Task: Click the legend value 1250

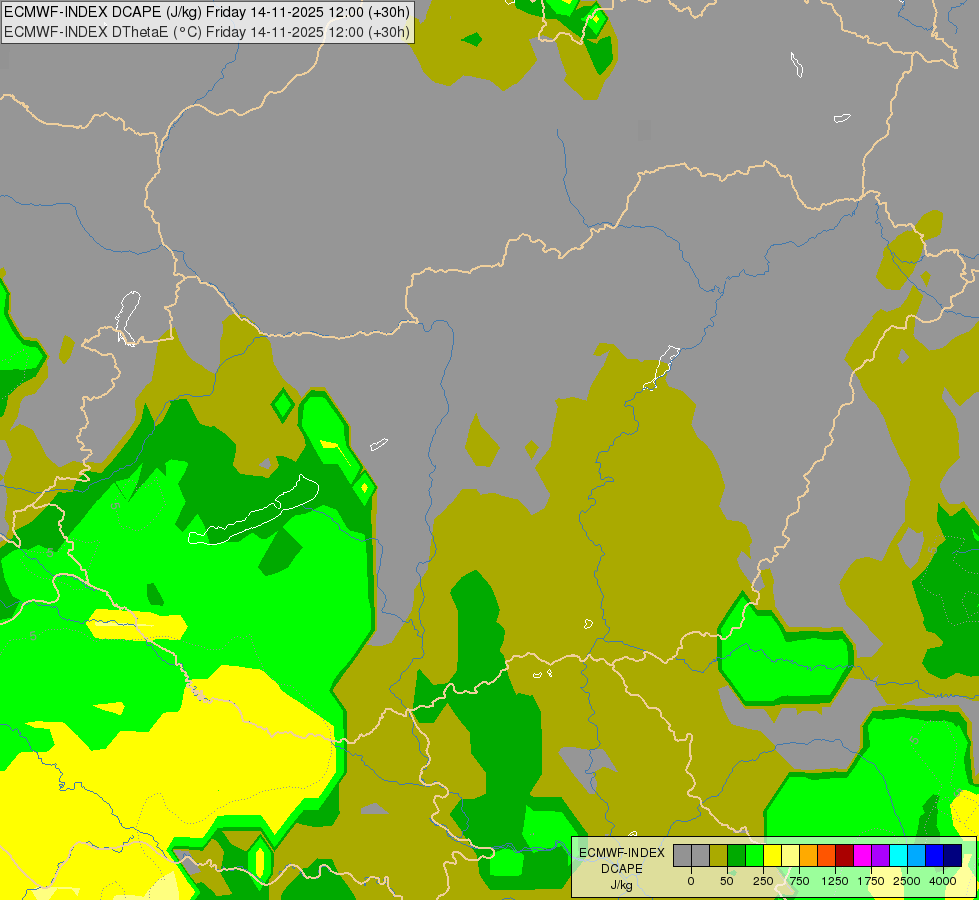Action: 835,881
